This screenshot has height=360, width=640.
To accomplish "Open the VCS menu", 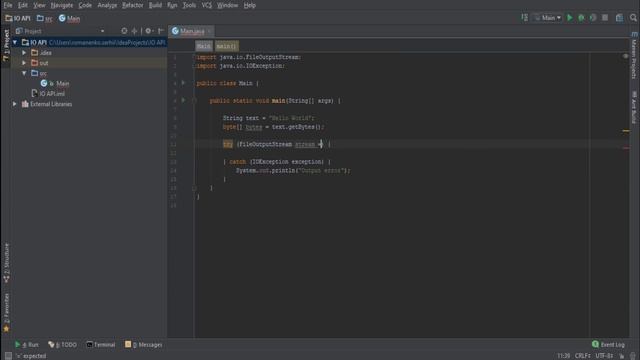I will point(207,5).
